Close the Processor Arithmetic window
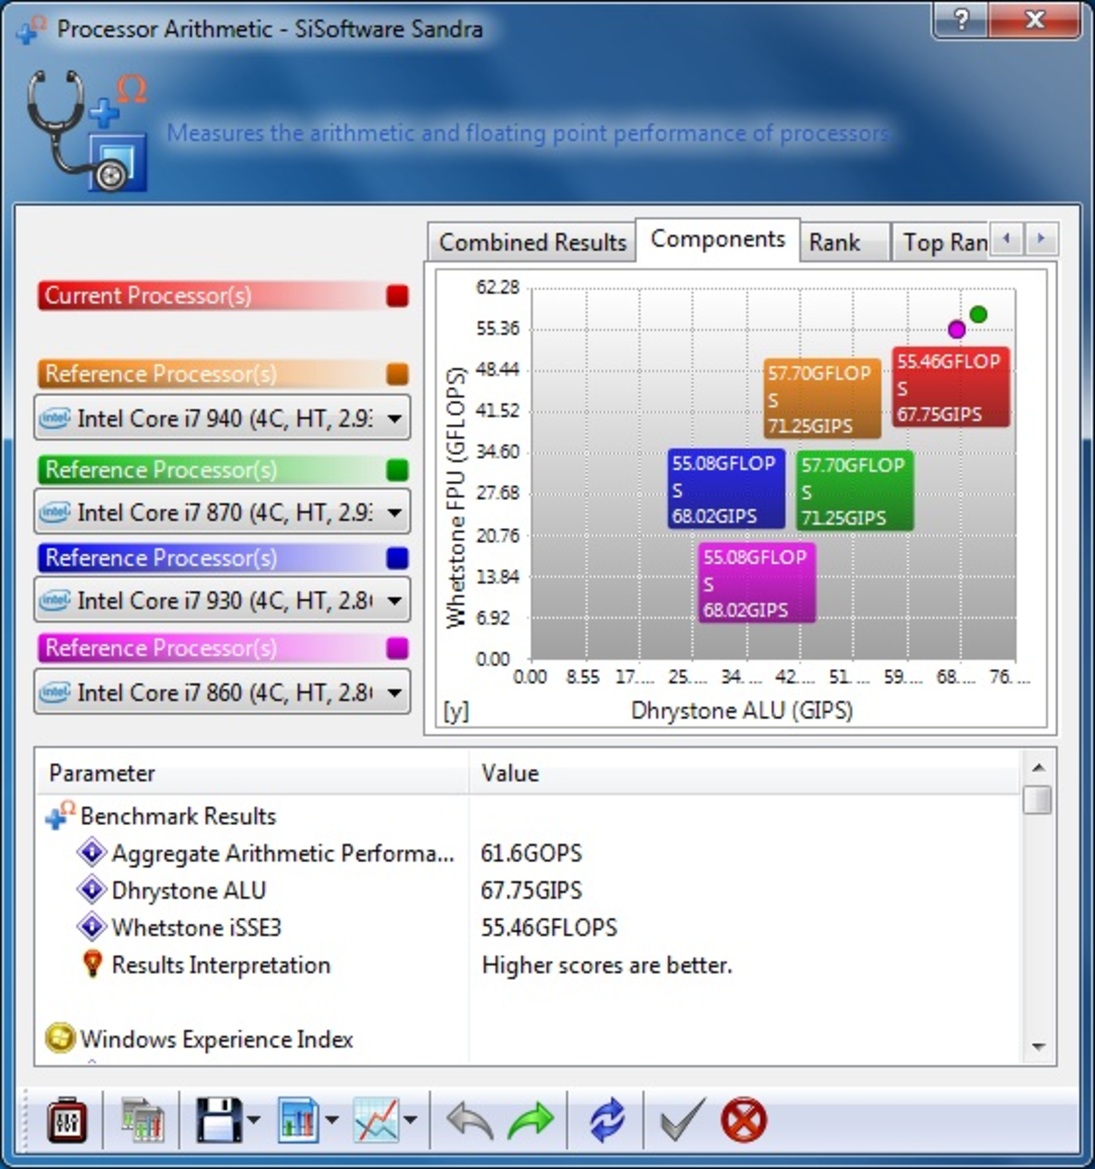 1035,20
